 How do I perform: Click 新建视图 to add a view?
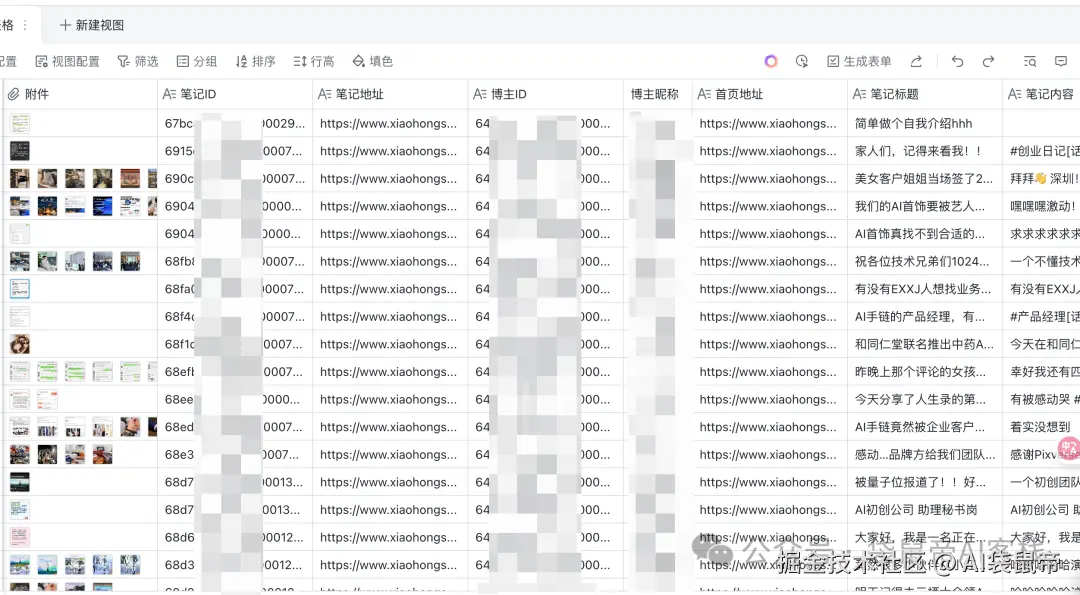92,25
